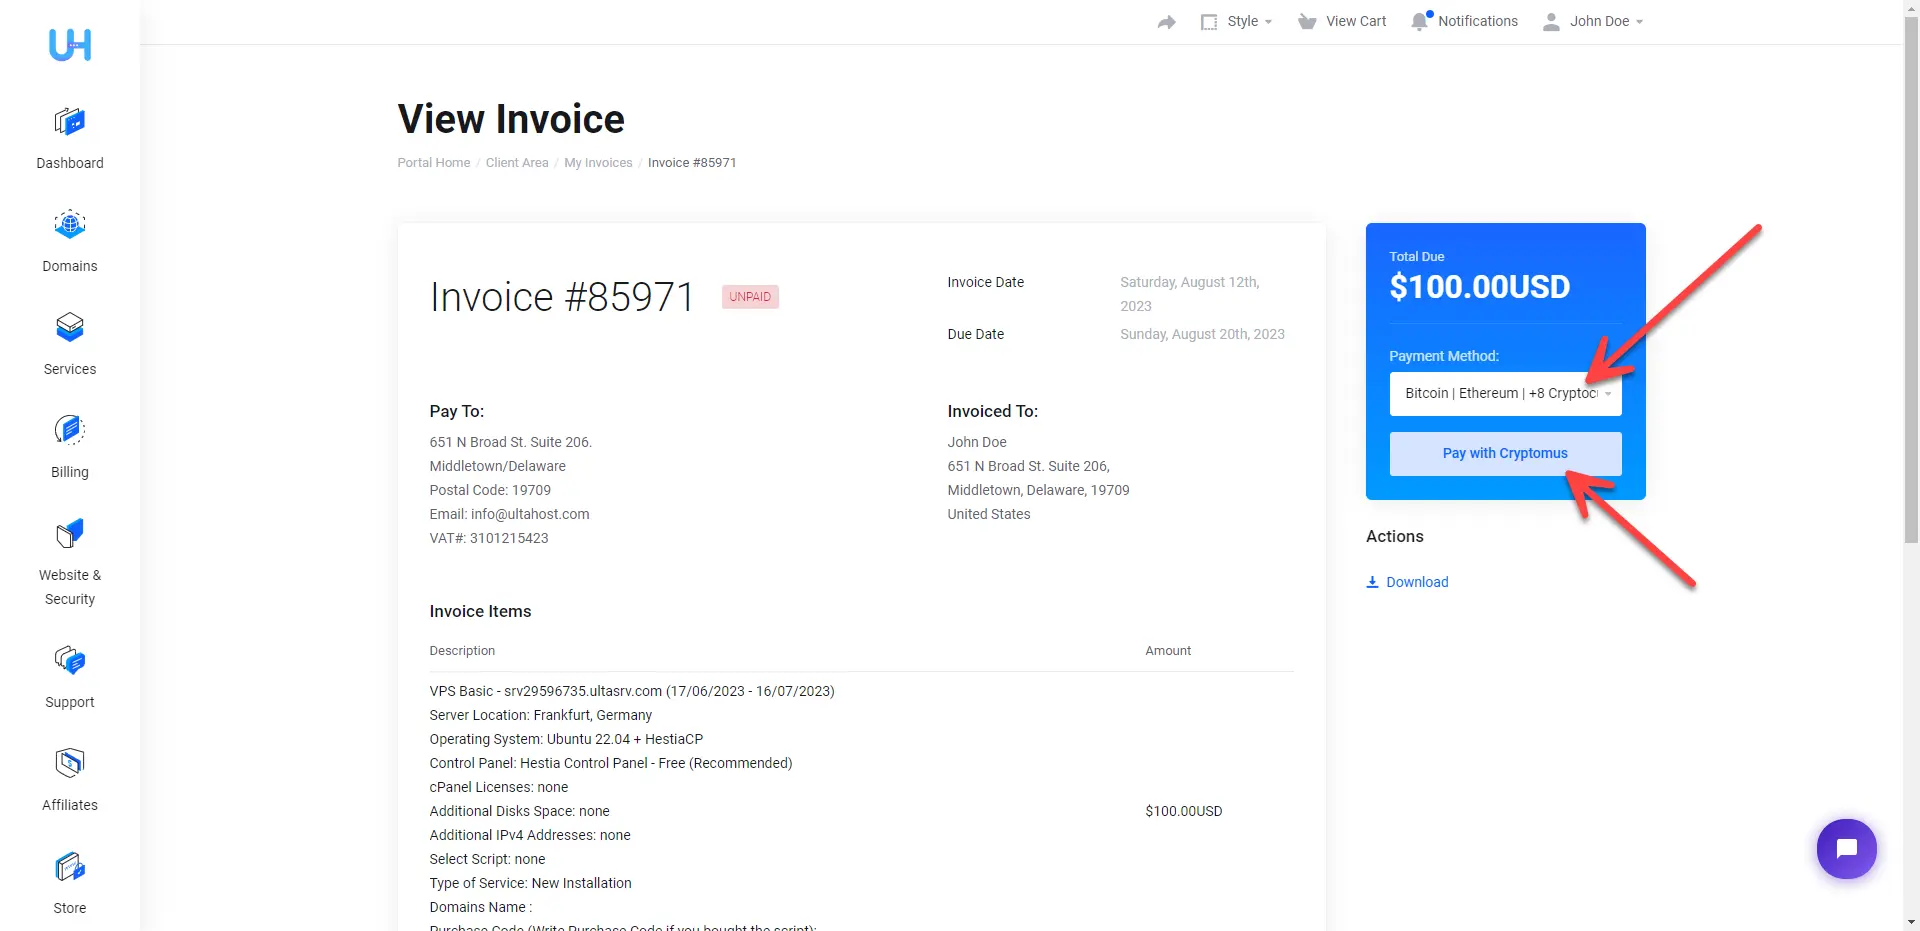Click the Server Location: Frankfurt, Germany line
1920x931 pixels.
click(x=540, y=715)
